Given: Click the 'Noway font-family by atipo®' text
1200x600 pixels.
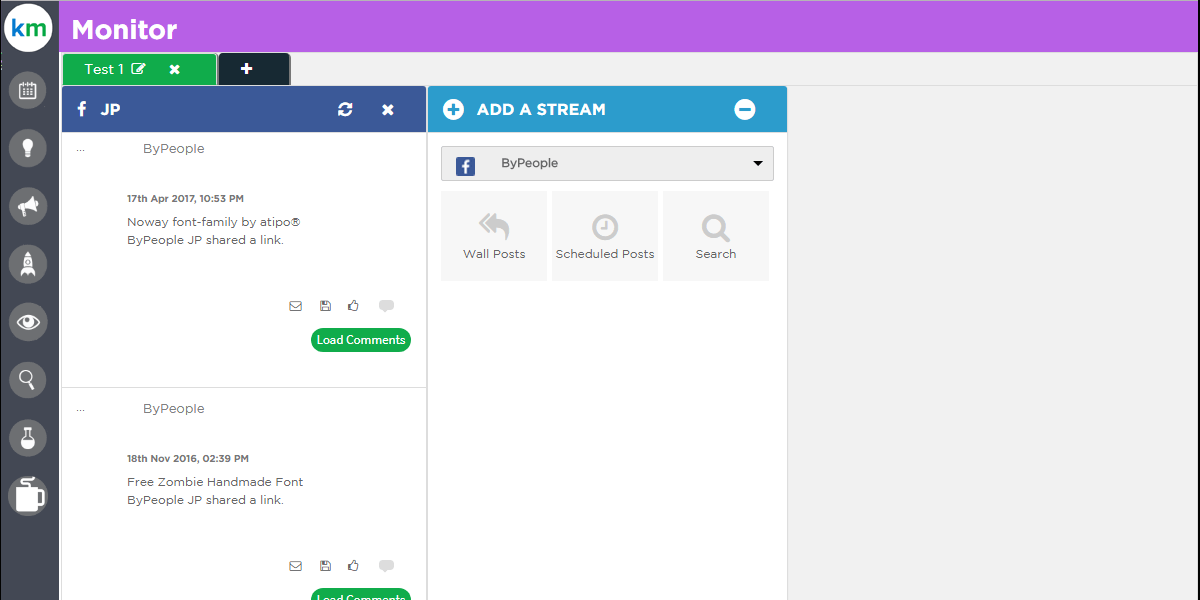Looking at the screenshot, I should coord(214,222).
